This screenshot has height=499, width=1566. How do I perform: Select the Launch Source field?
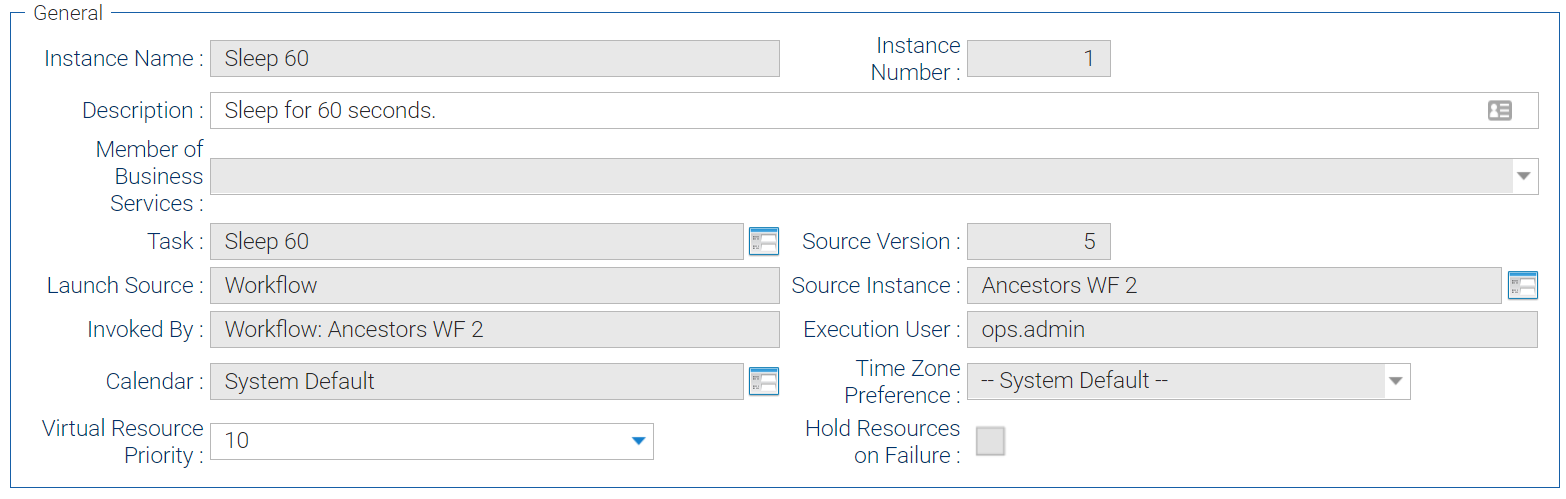494,286
